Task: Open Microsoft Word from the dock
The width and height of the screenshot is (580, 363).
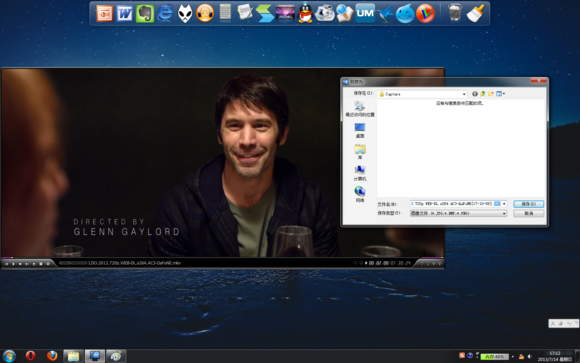Action: [125, 14]
